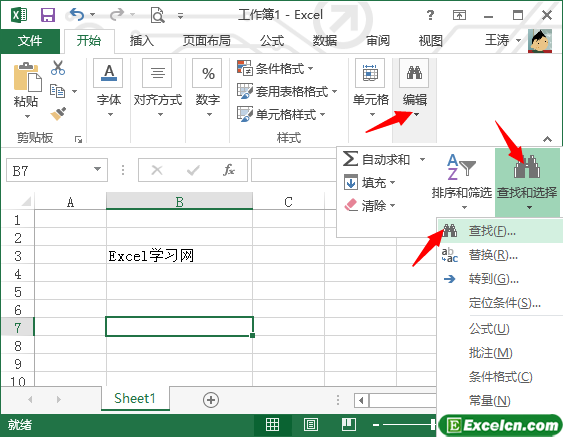The width and height of the screenshot is (563, 437).
Task: Switch to the 审阅 ribbon tab
Action: tap(378, 41)
